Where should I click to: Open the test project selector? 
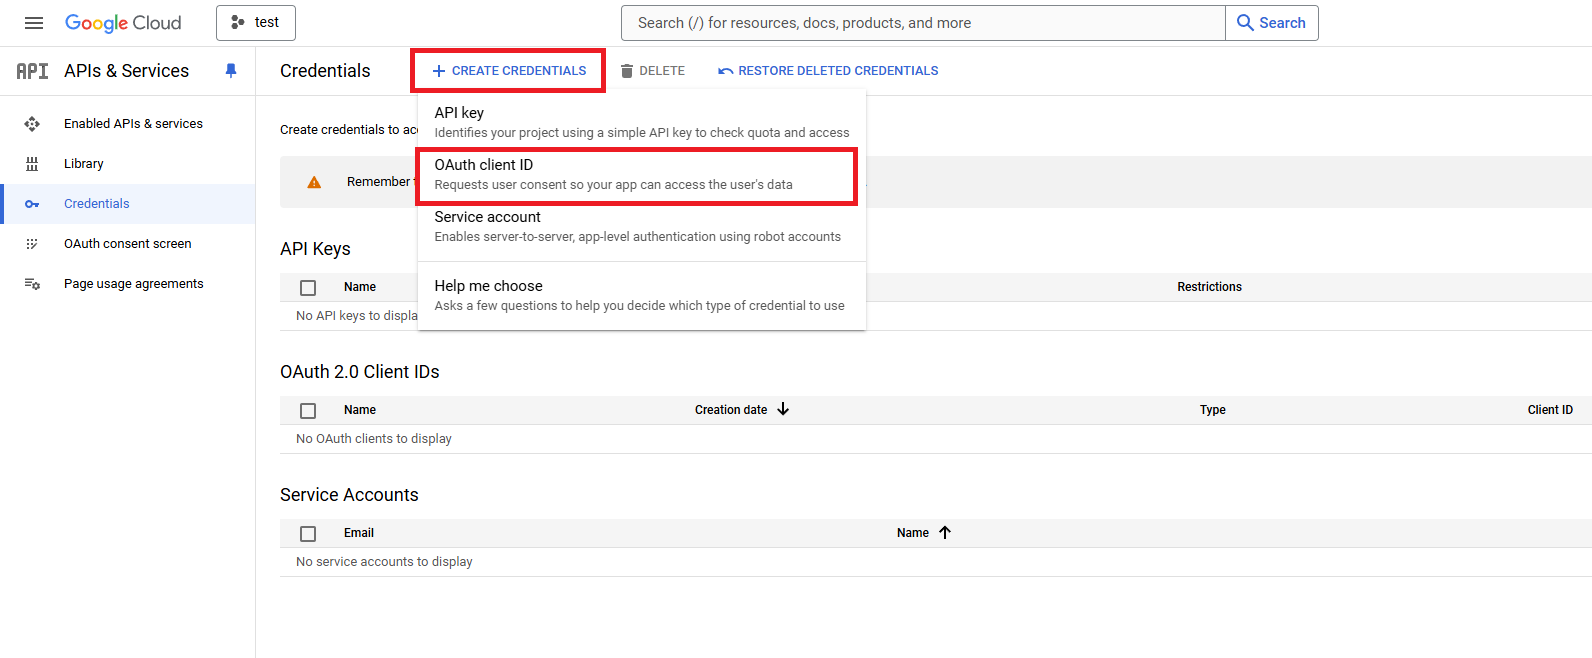pos(256,23)
